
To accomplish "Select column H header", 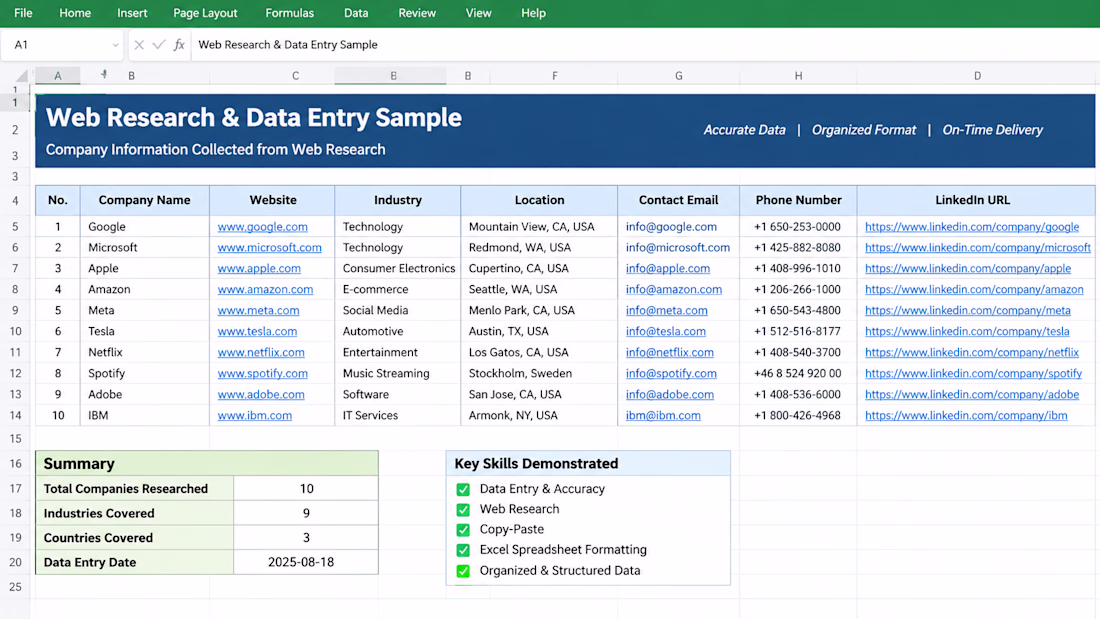I will click(798, 76).
